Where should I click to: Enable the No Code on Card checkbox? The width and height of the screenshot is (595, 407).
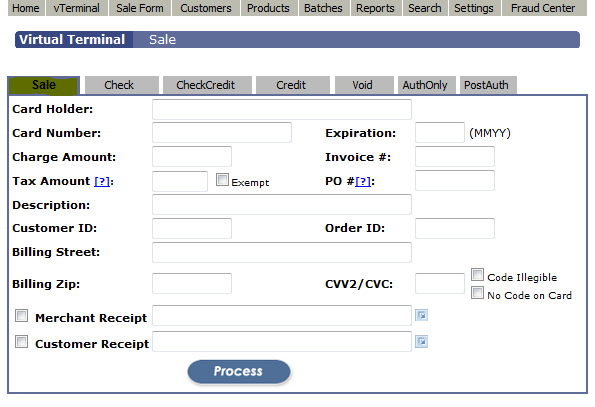[x=477, y=293]
